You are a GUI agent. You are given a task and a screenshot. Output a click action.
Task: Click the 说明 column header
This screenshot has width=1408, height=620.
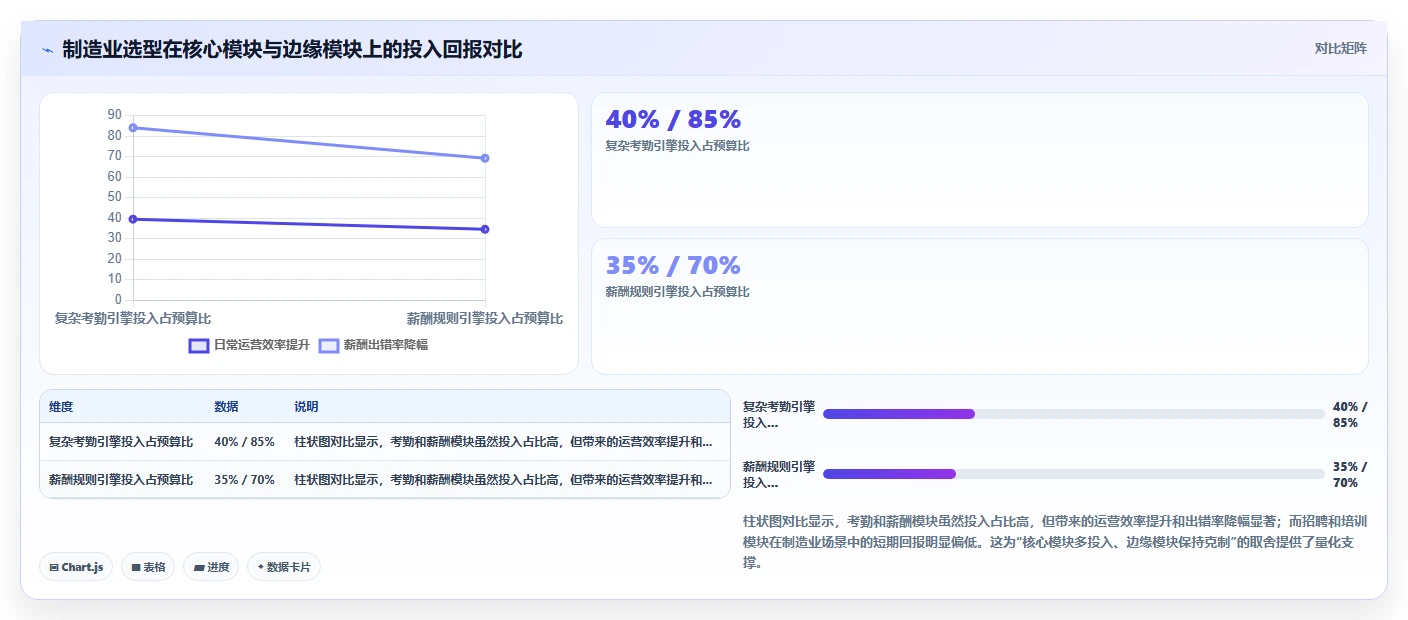[x=306, y=407]
